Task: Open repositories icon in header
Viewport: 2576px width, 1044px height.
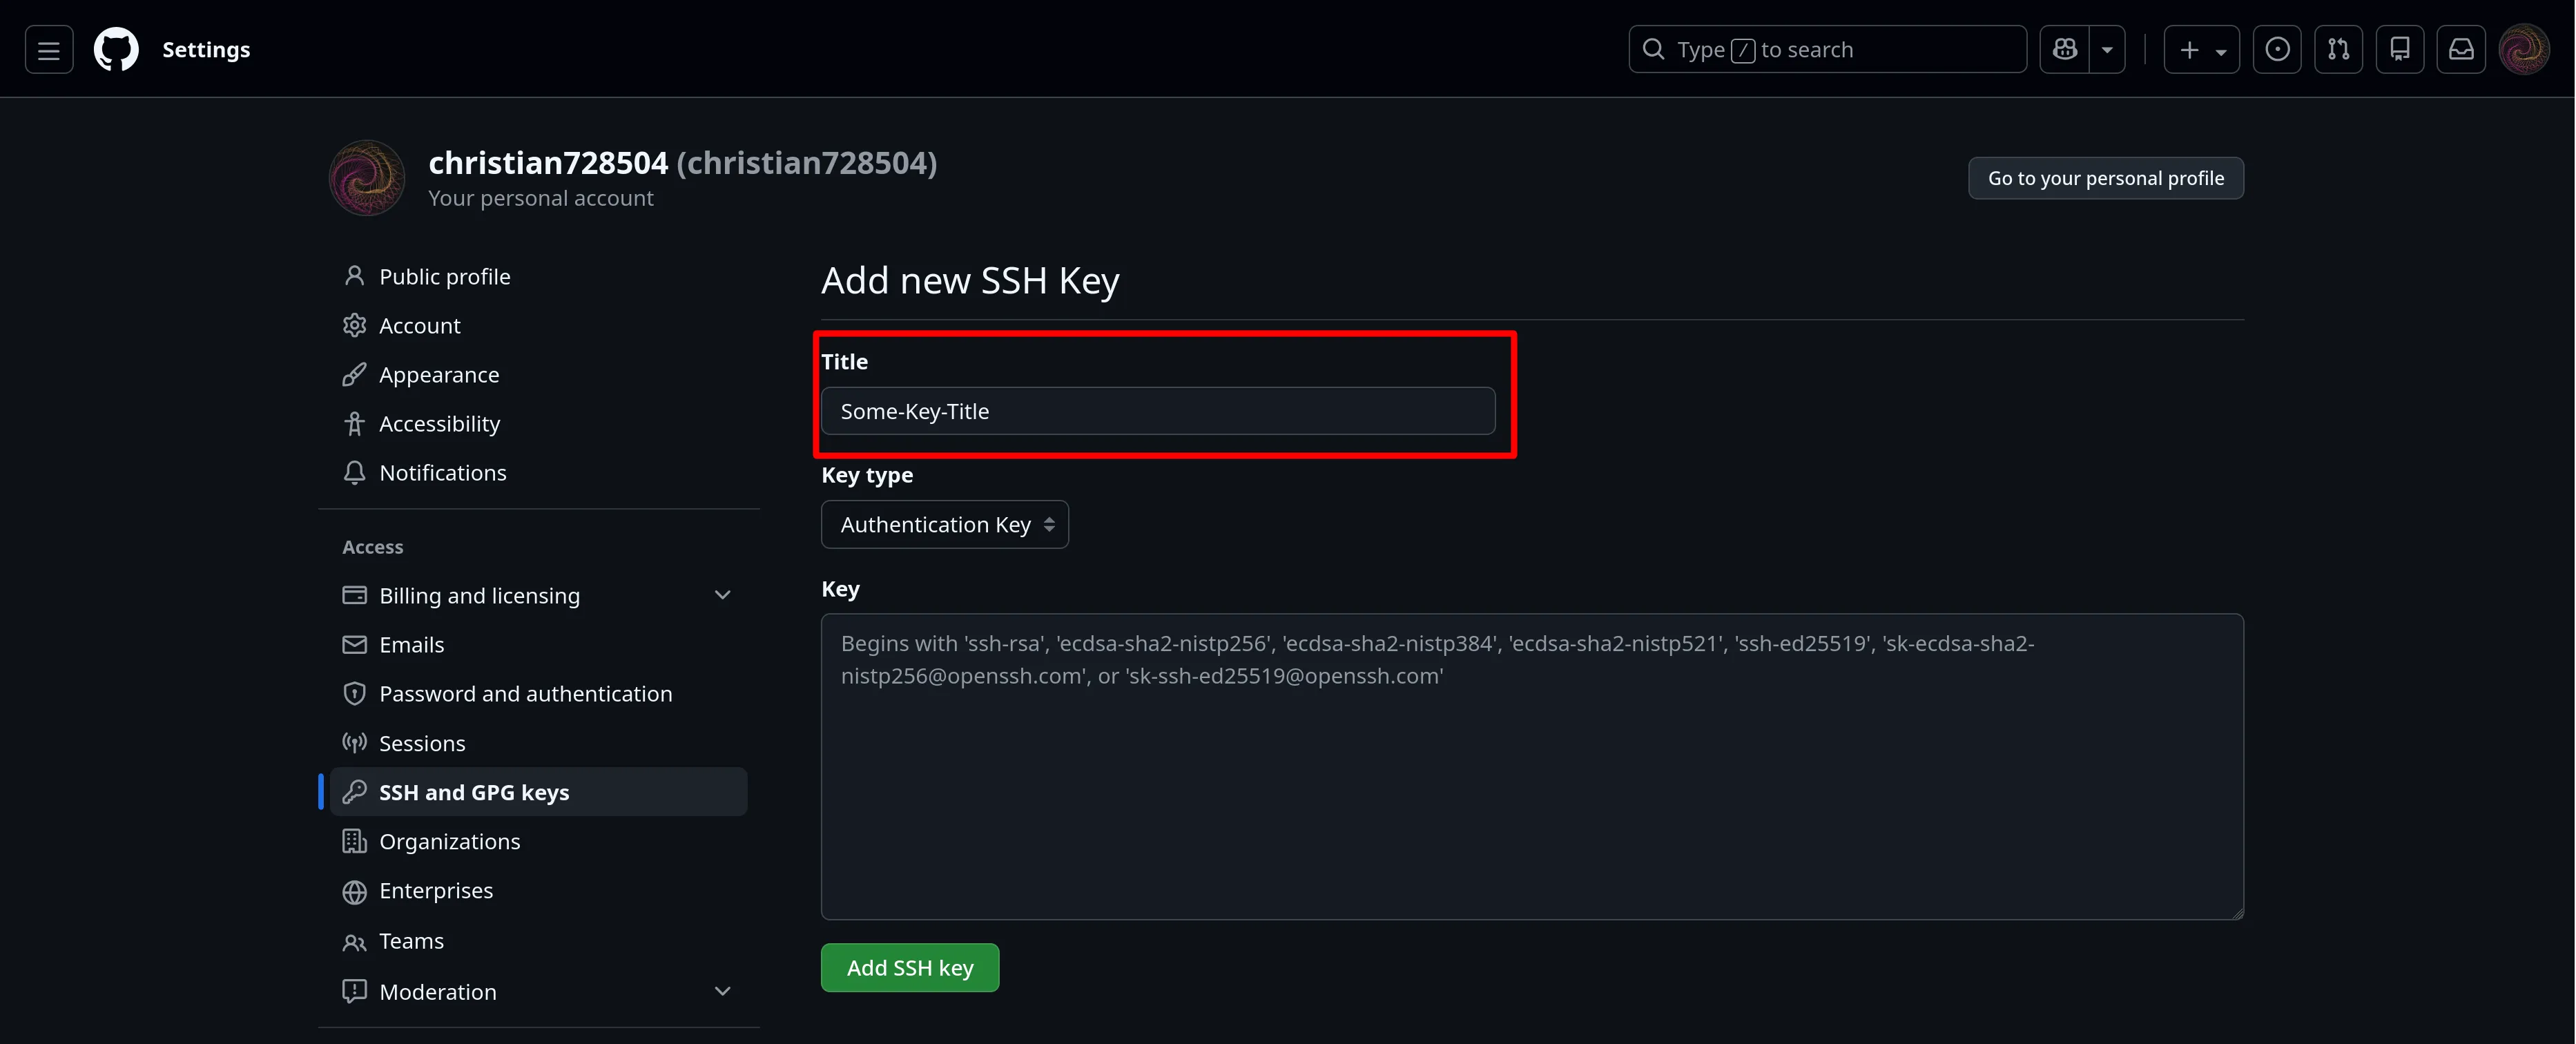Action: [x=2399, y=50]
